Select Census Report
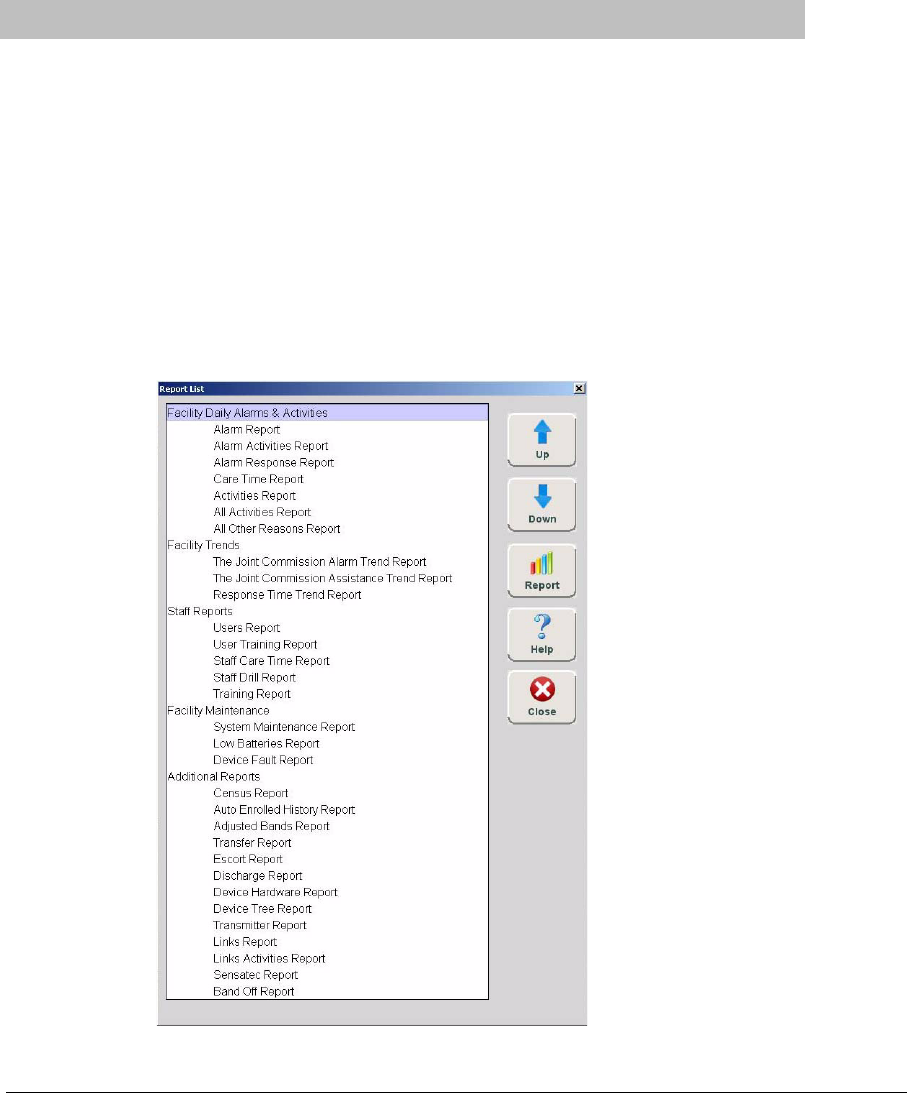The width and height of the screenshot is (907, 1093). point(250,793)
